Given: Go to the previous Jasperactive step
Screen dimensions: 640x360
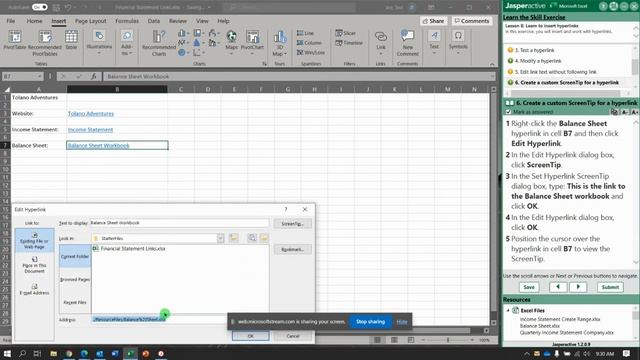Looking at the screenshot, I should coord(558,287).
